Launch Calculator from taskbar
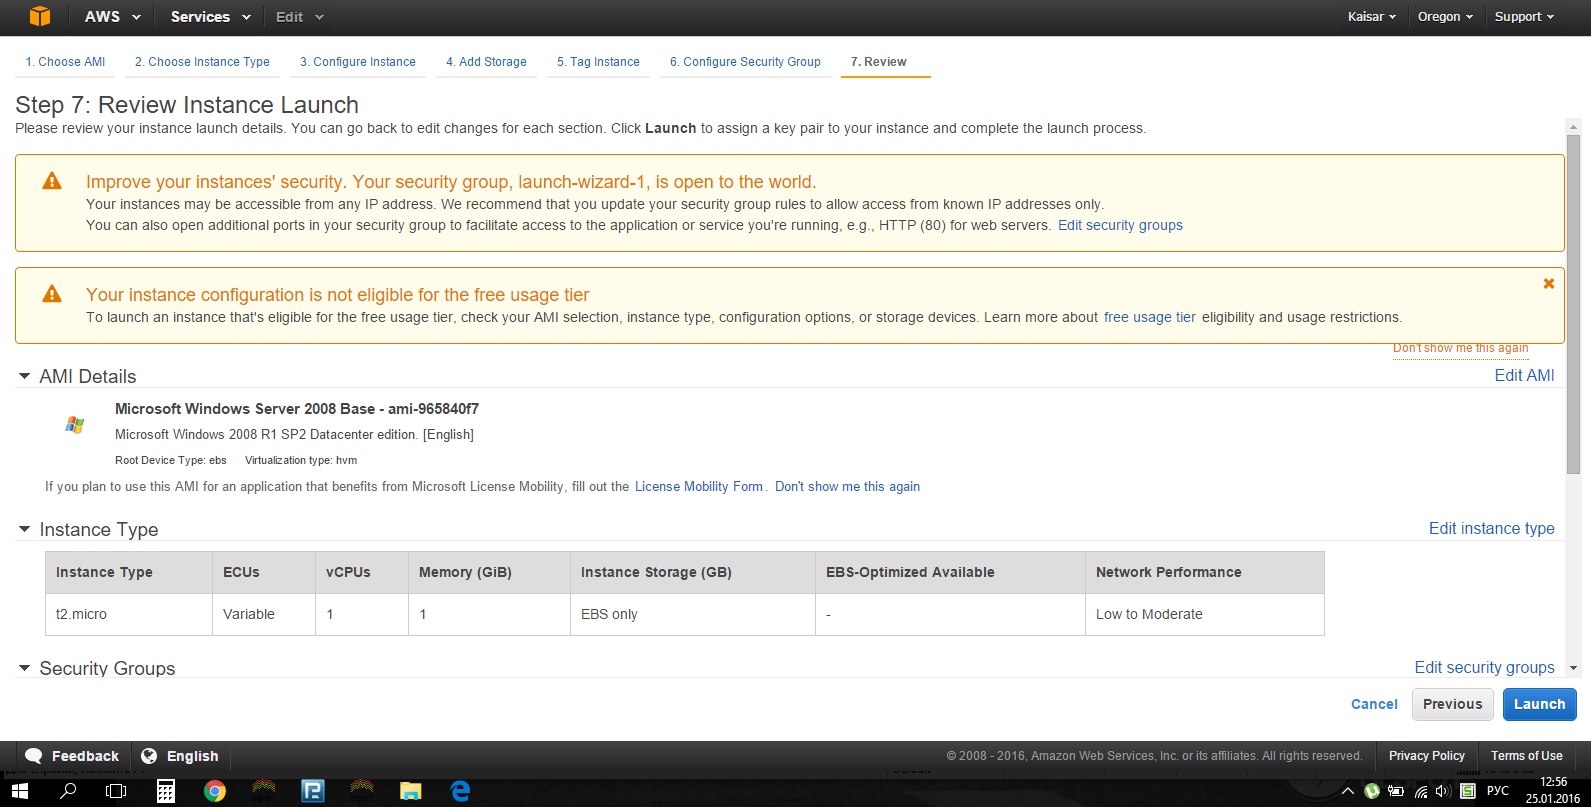 [166, 792]
